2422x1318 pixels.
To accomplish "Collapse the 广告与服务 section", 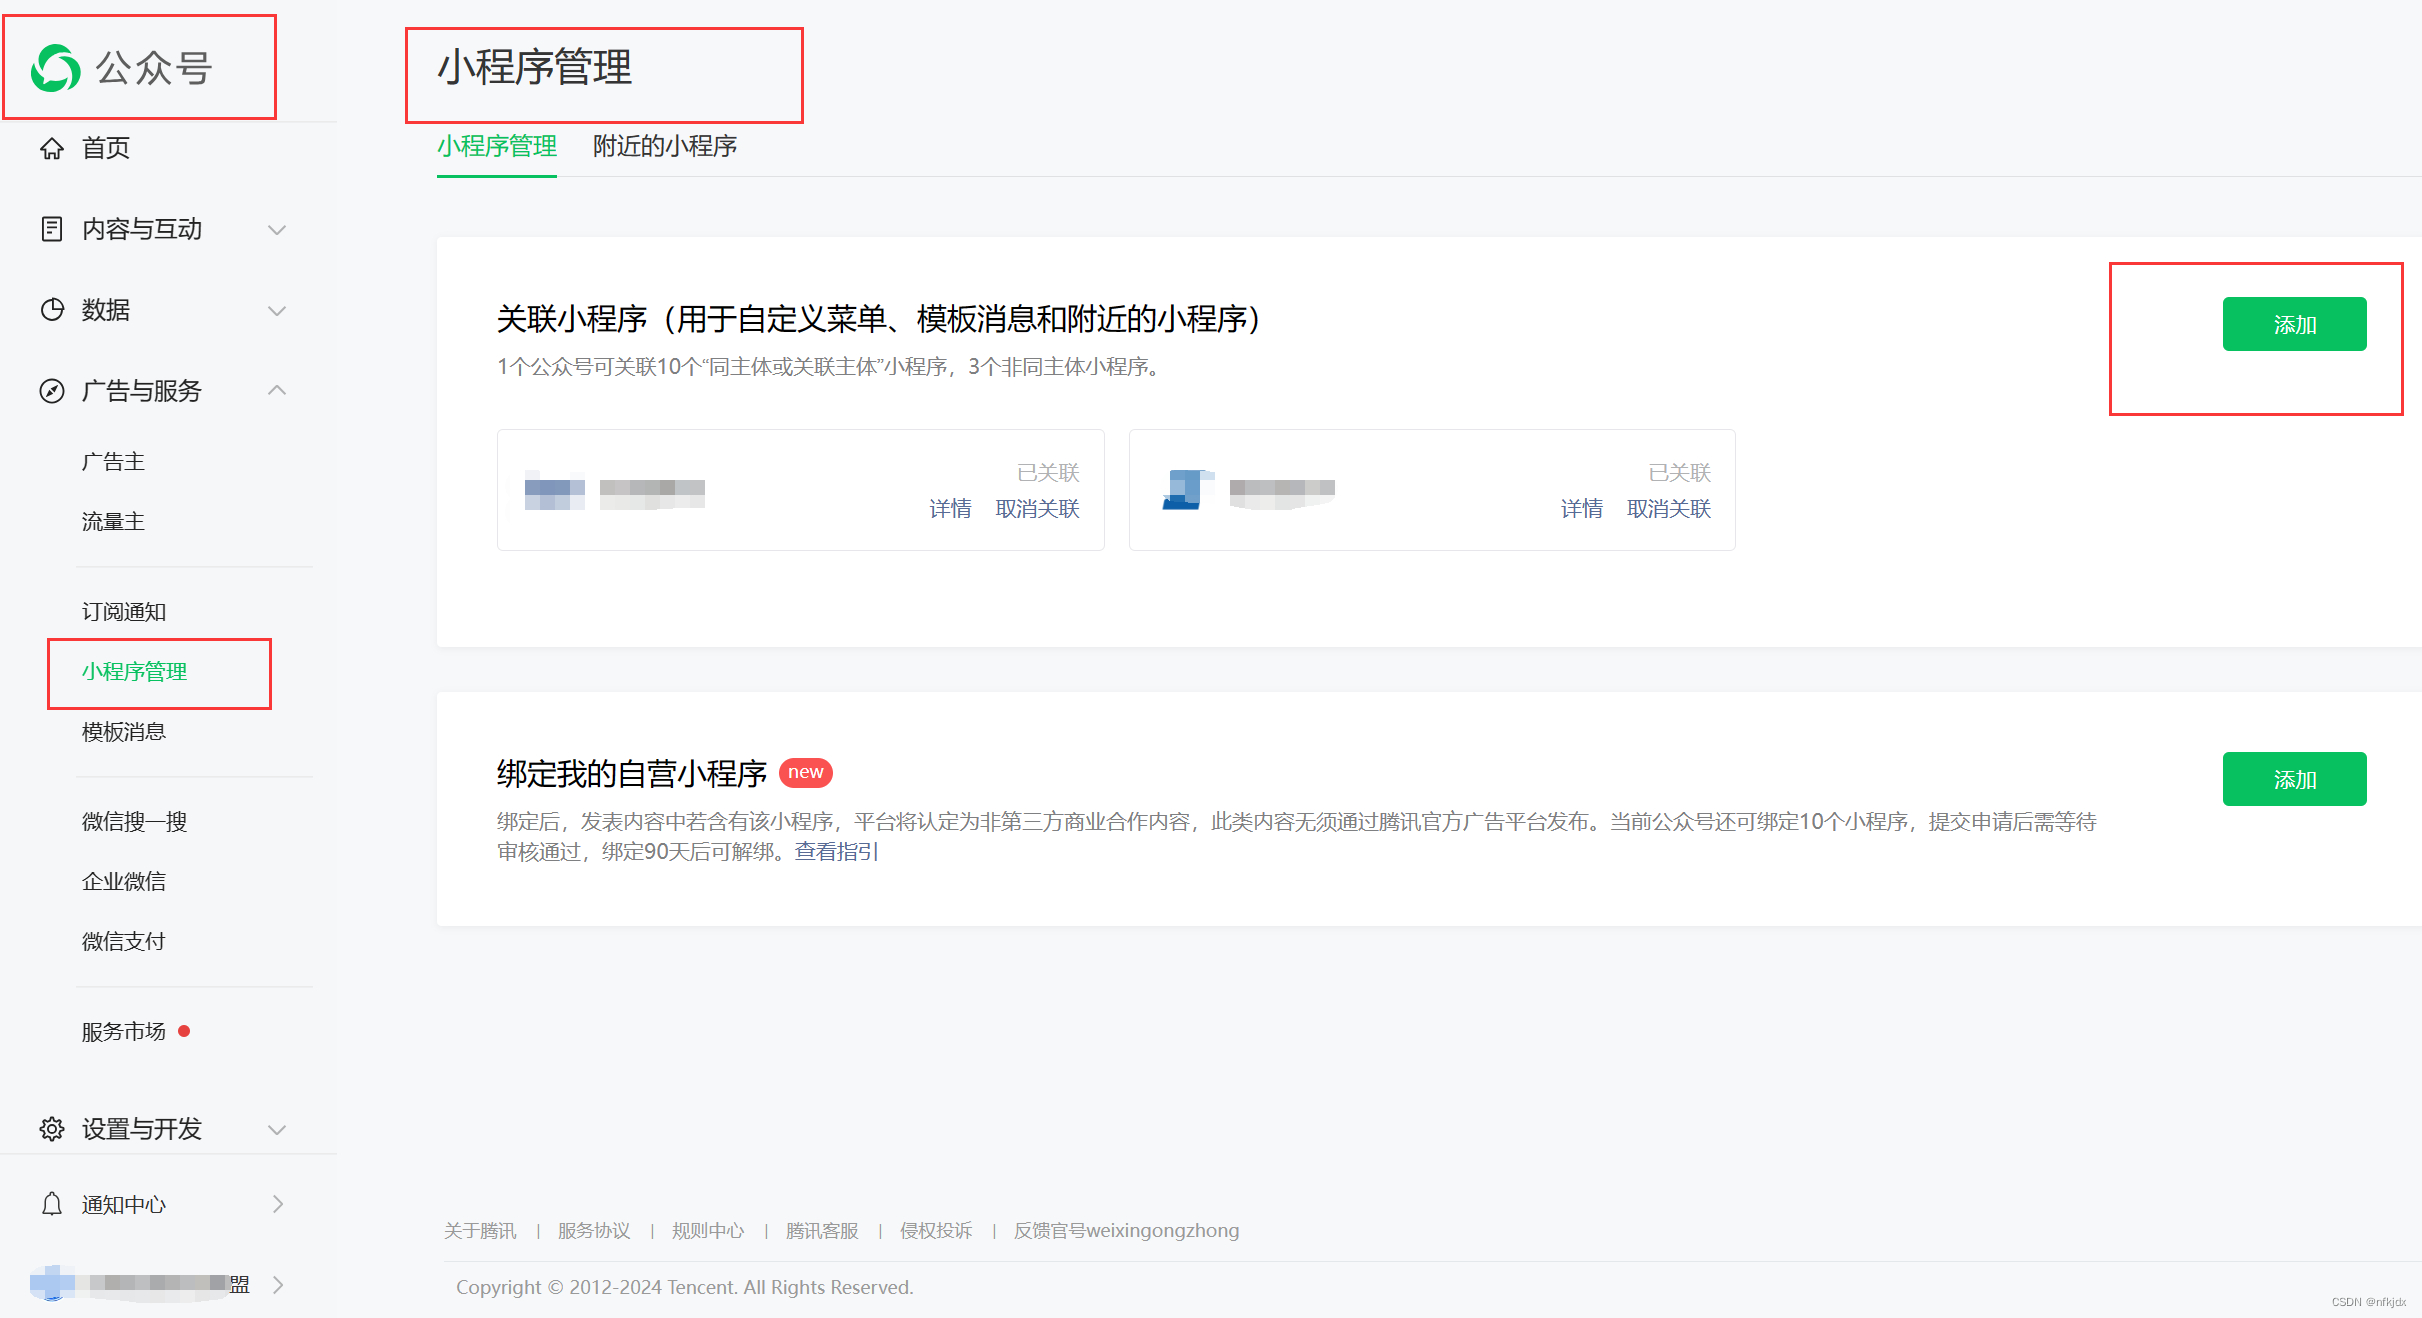I will click(x=277, y=390).
